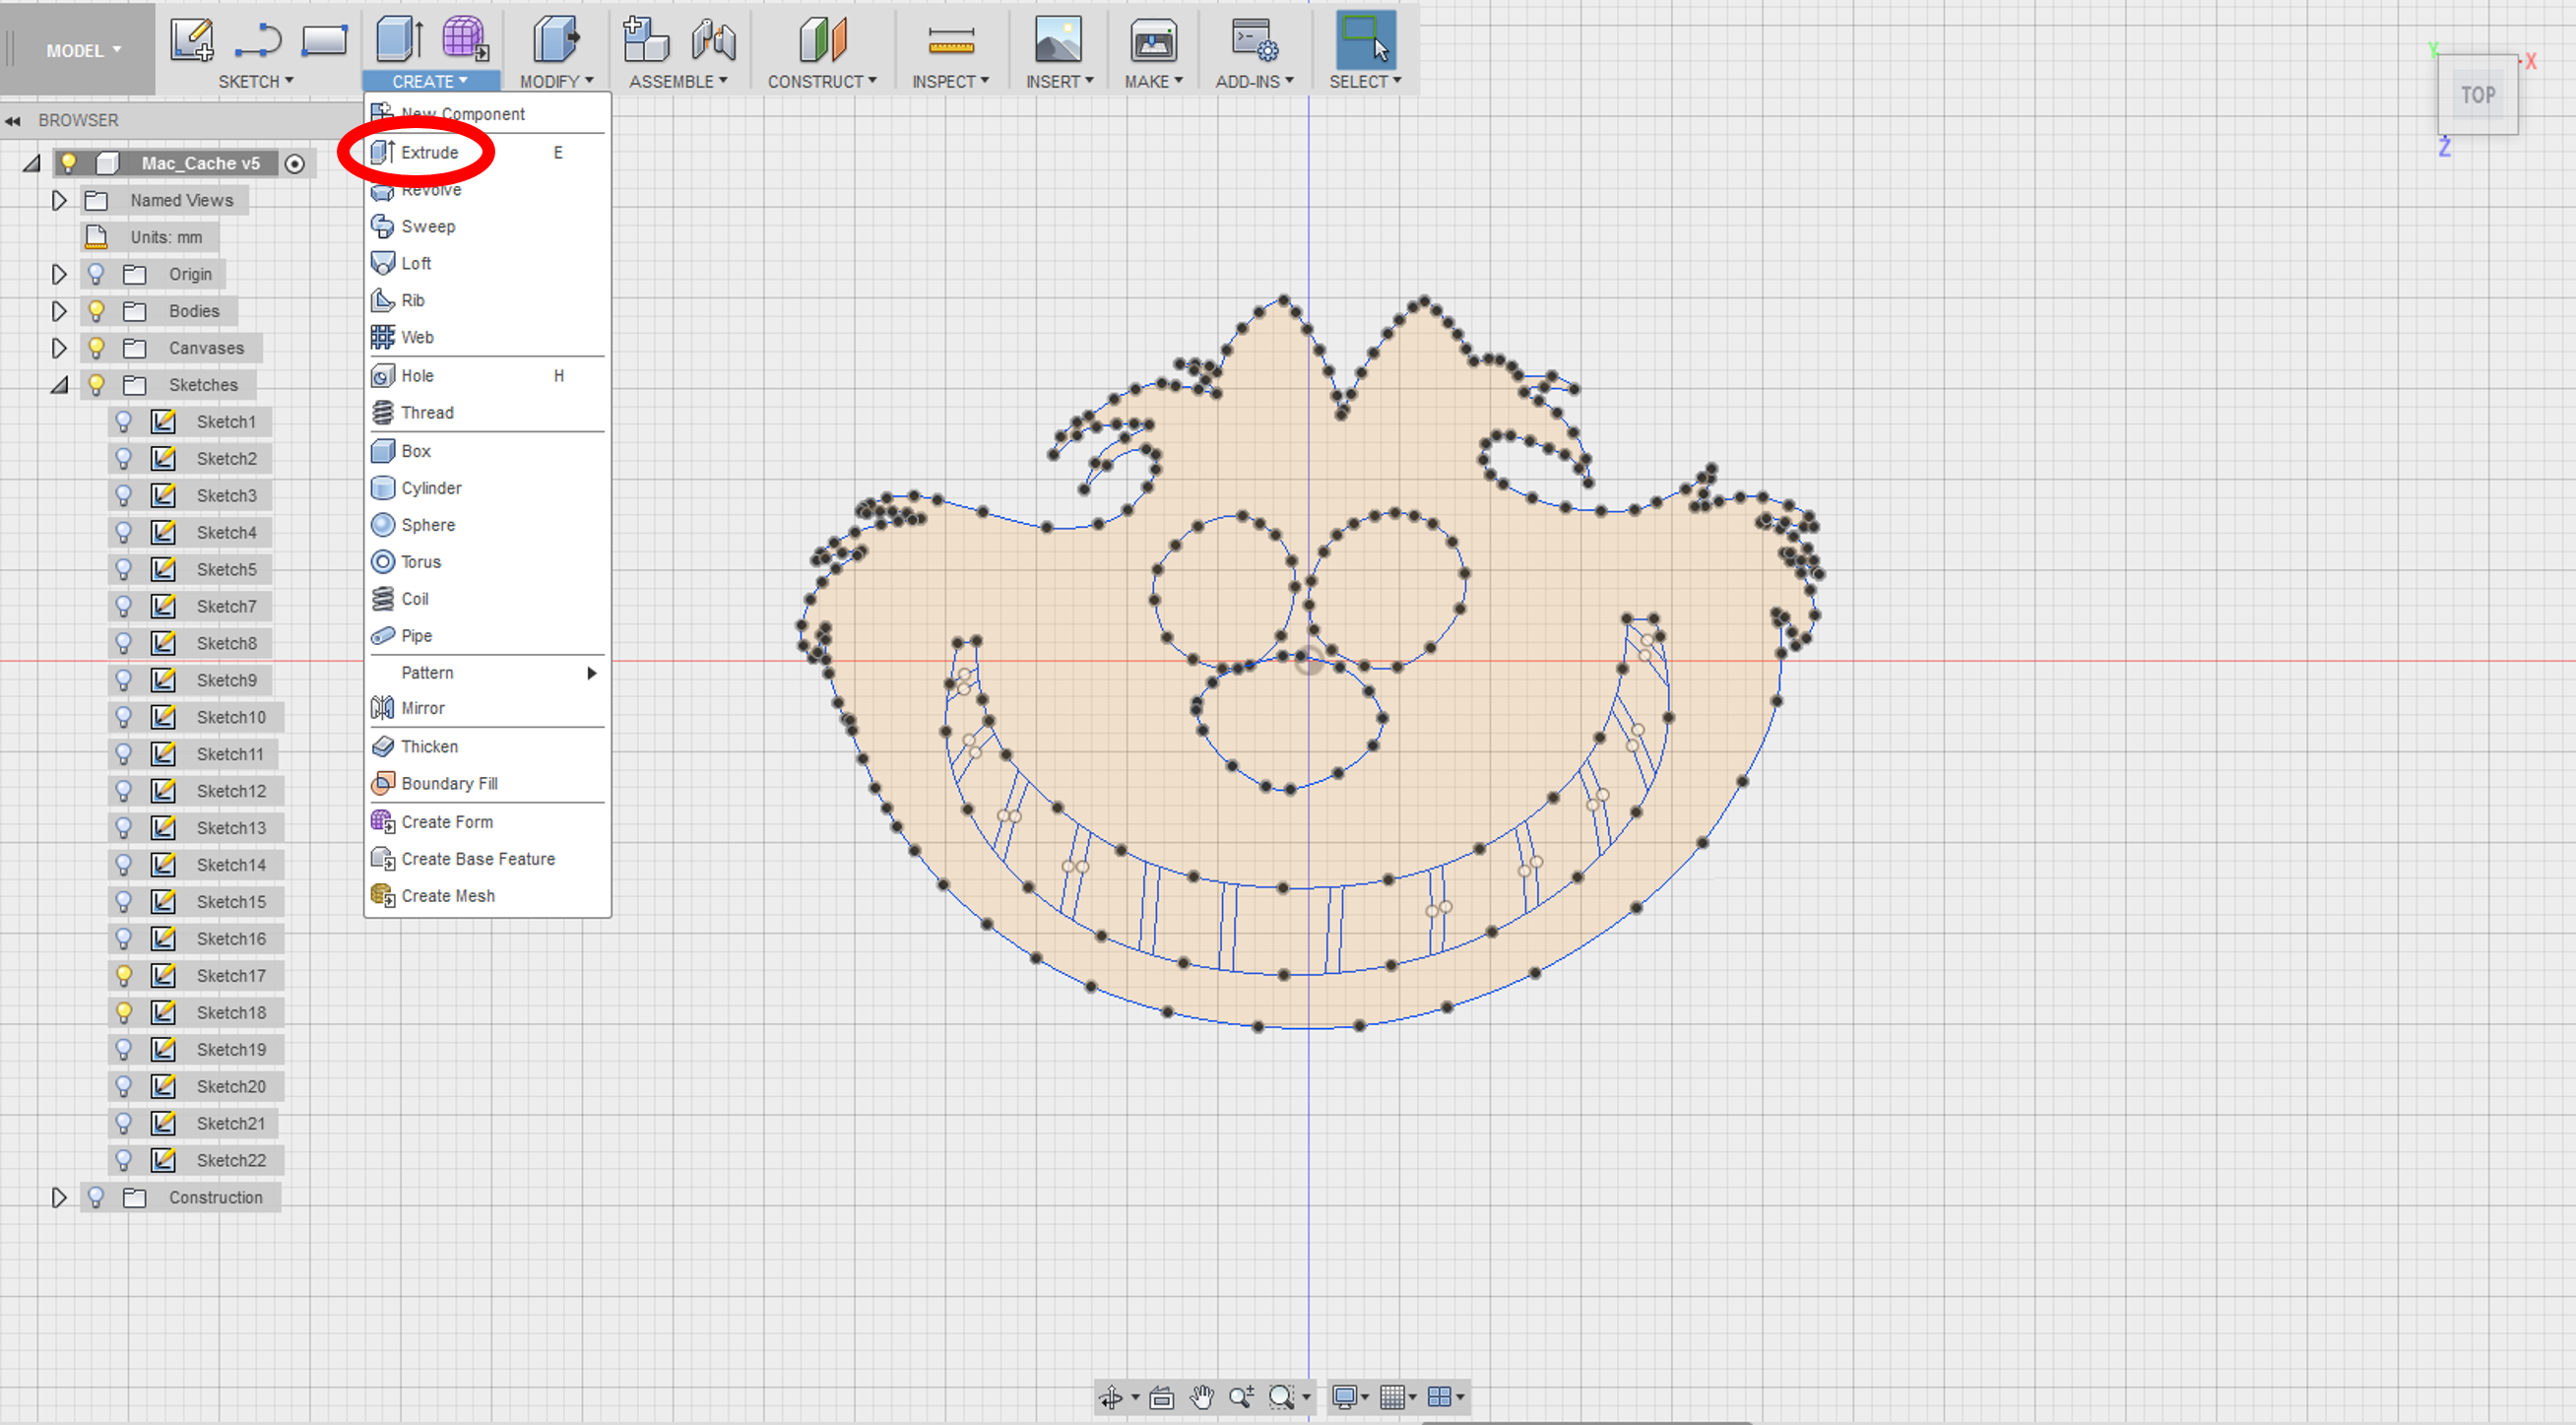The width and height of the screenshot is (2576, 1425).
Task: Choose Torus from the Create menu
Action: [487, 562]
